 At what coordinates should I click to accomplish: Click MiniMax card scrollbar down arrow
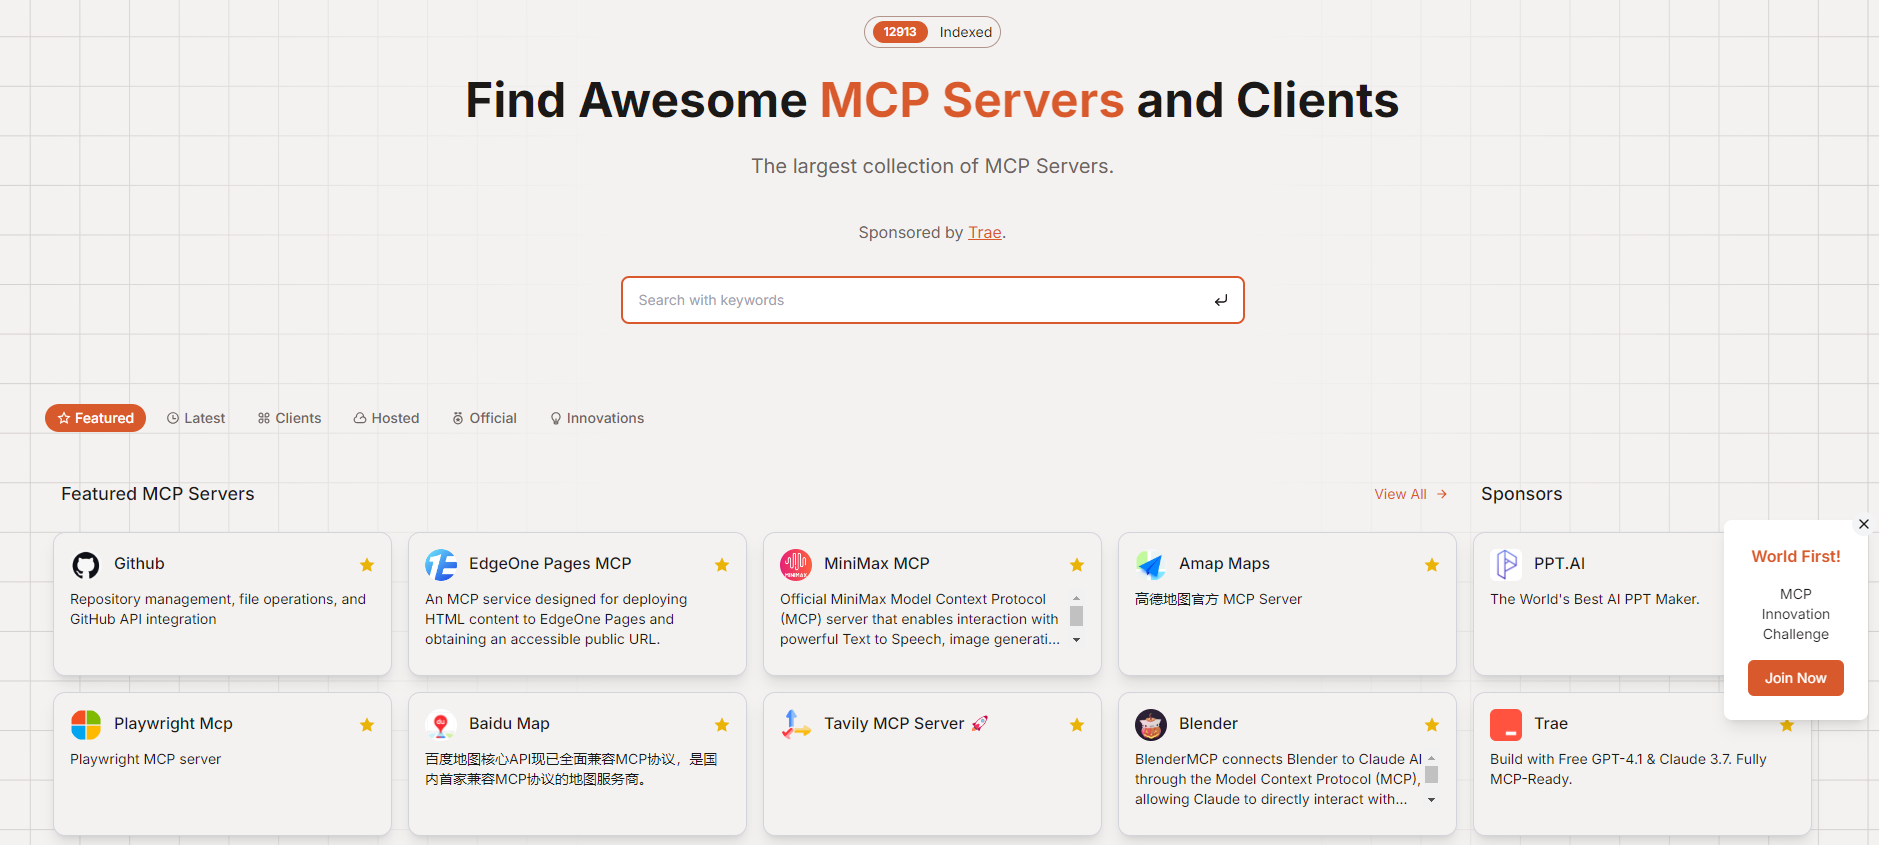(1076, 640)
